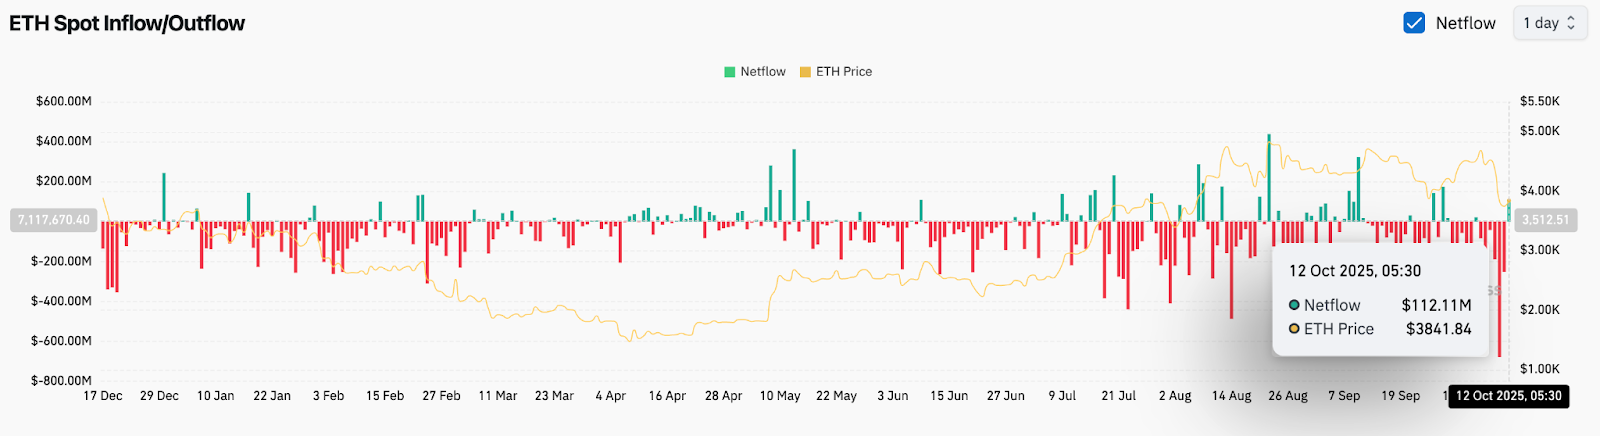Toggle Netflow series via legend text
The height and width of the screenshot is (436, 1600).
763,72
